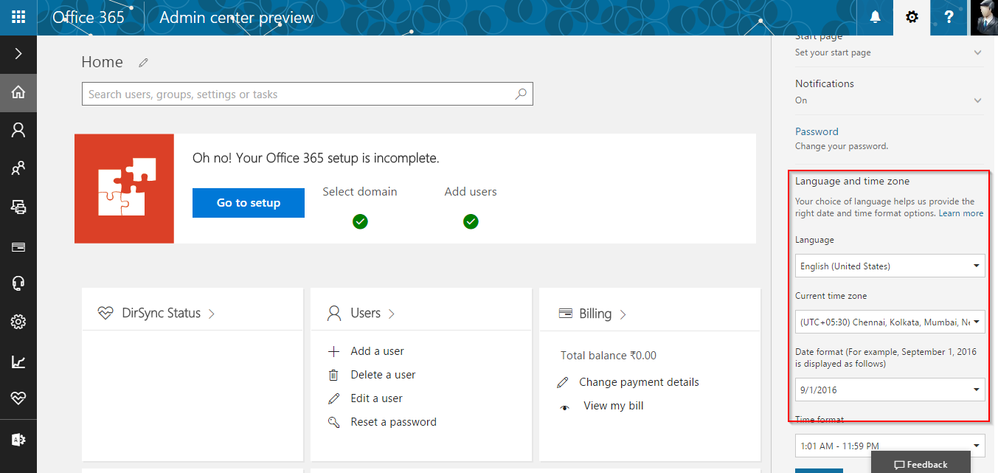This screenshot has width=998, height=473.
Task: Click the Select domain green checkmark
Action: tap(360, 222)
